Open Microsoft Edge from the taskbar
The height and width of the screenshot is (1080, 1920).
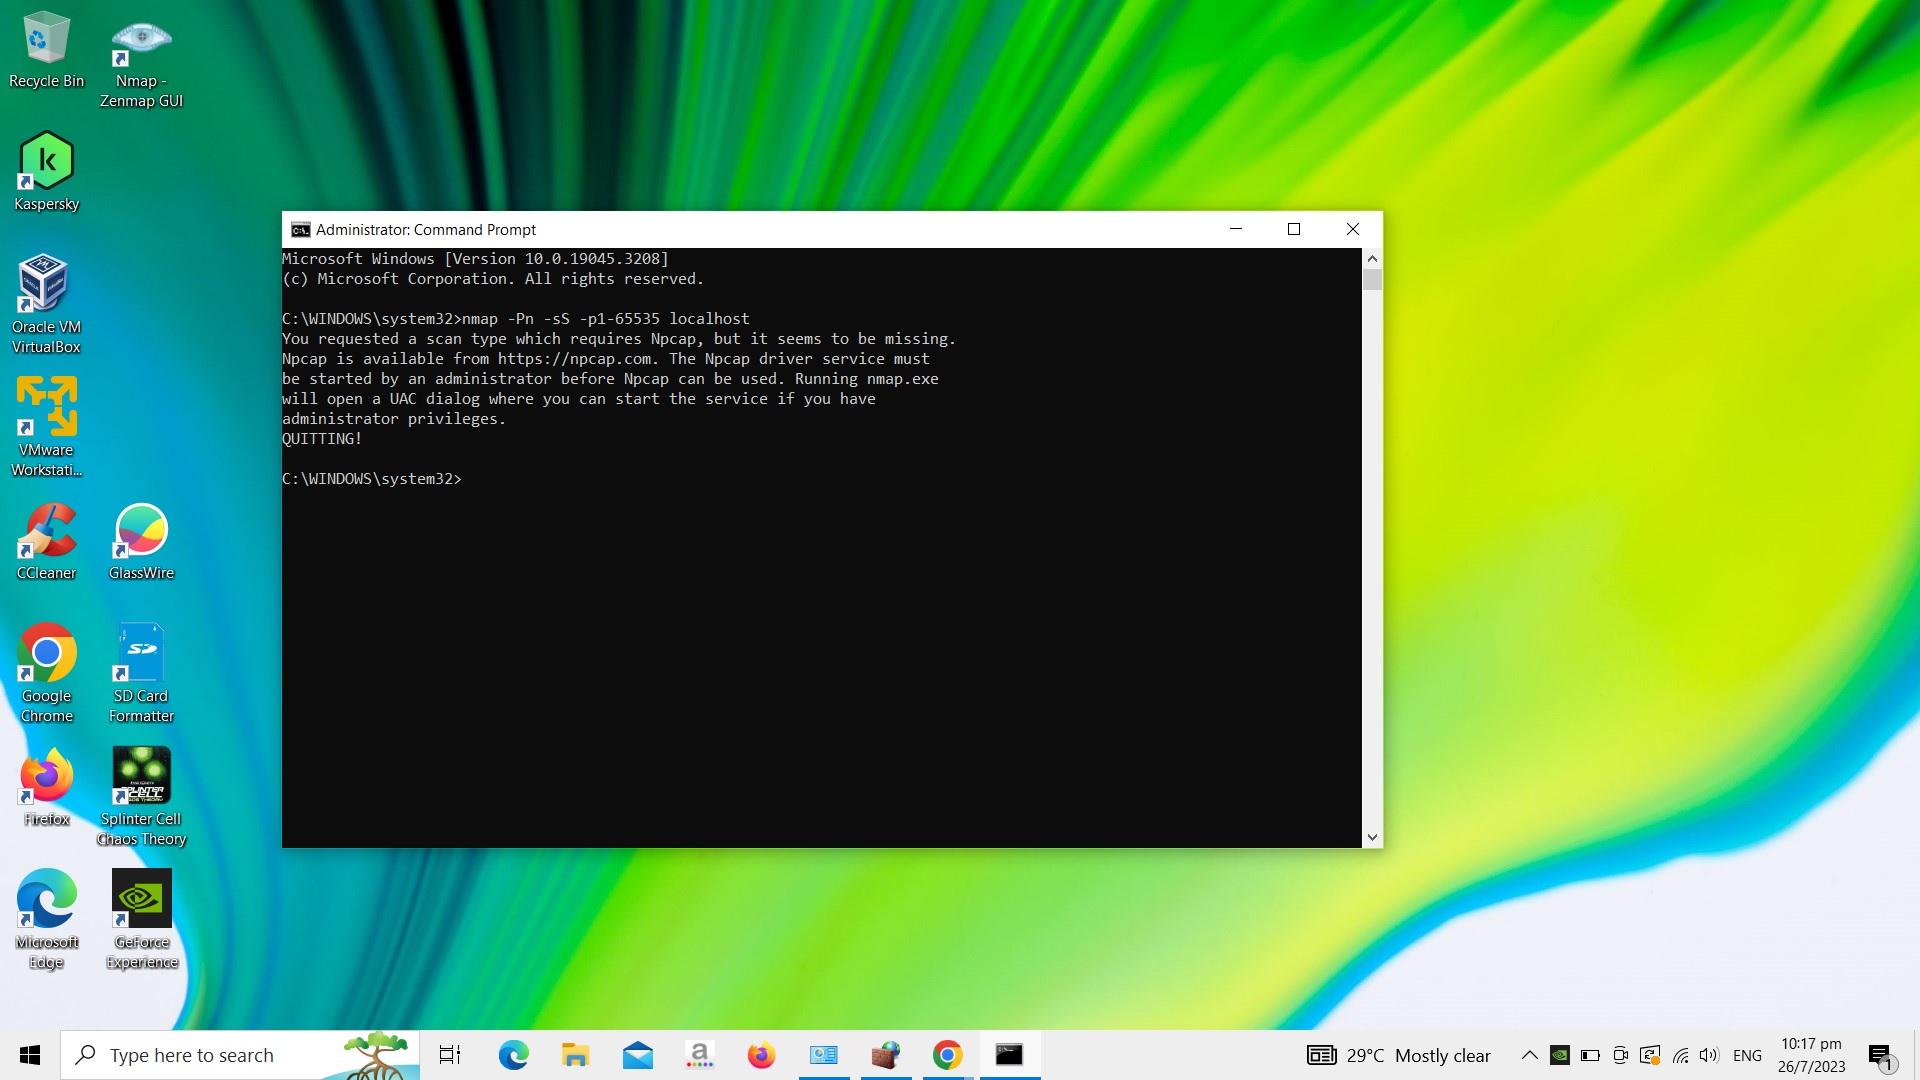pyautogui.click(x=513, y=1055)
